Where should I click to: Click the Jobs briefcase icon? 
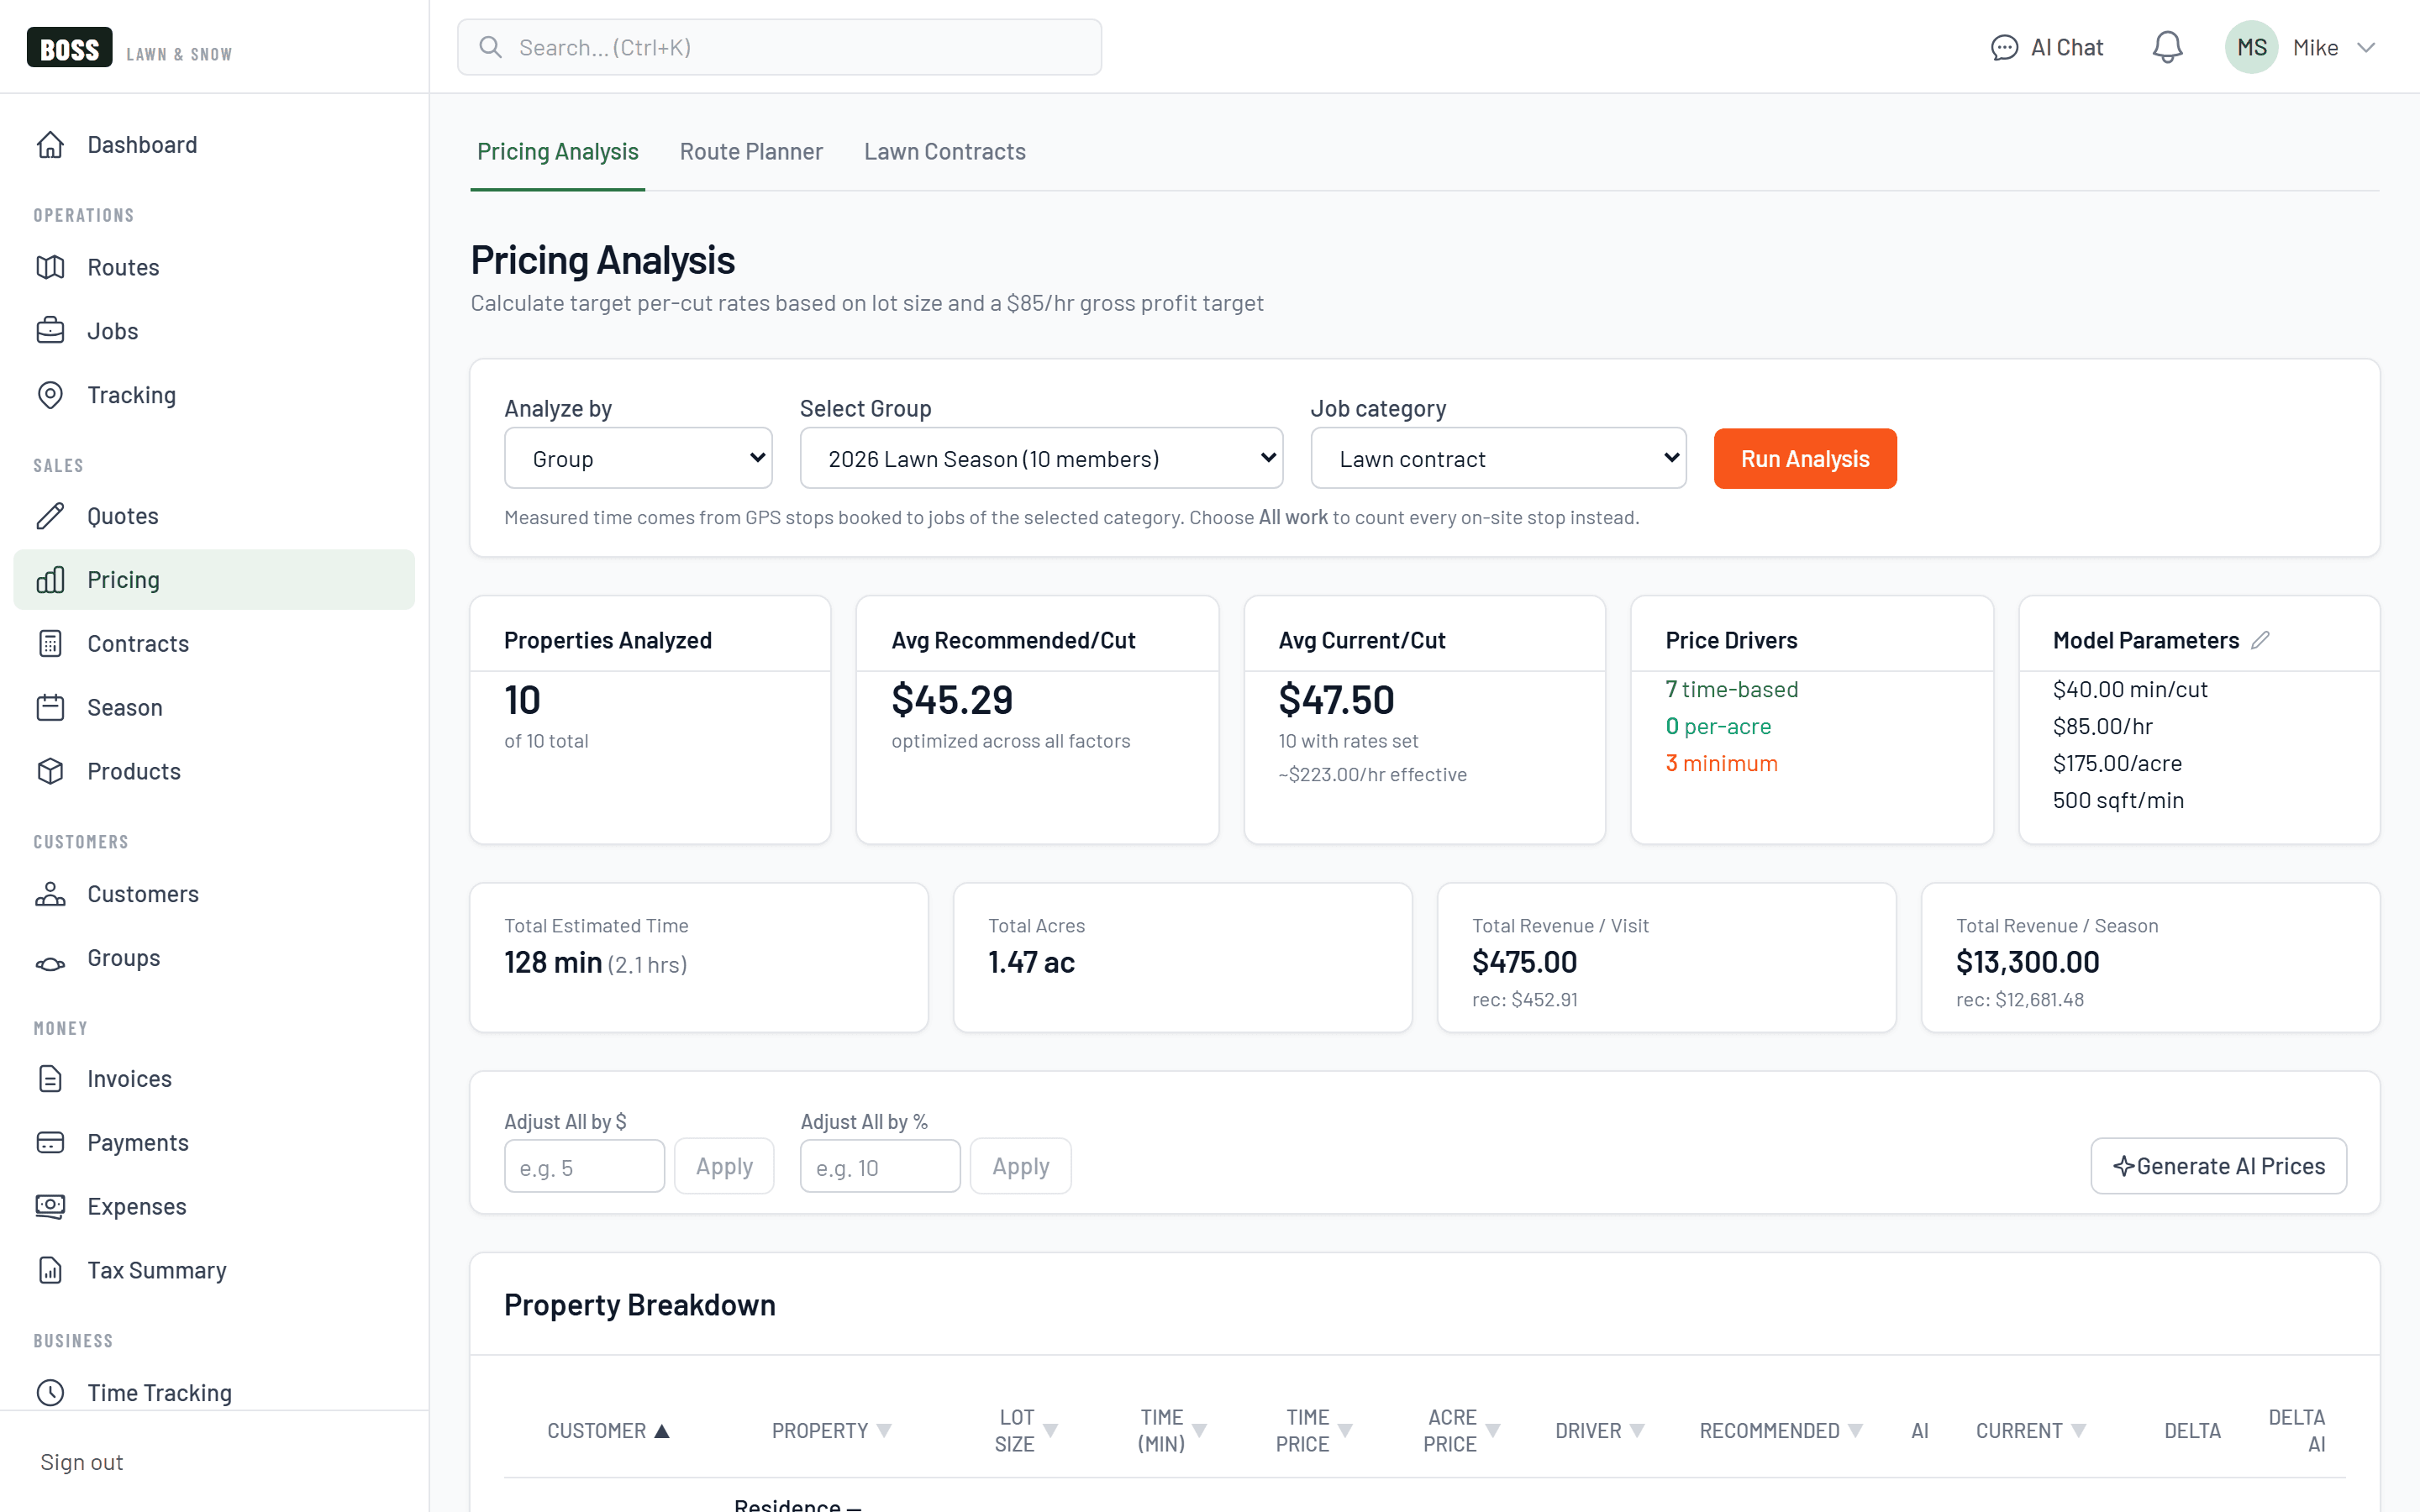pos(50,331)
